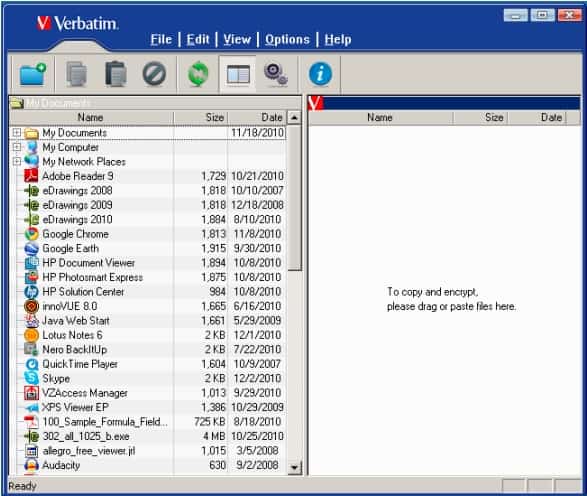Image resolution: width=587 pixels, height=496 pixels.
Task: Click the My Network Places label
Action: tap(84, 162)
